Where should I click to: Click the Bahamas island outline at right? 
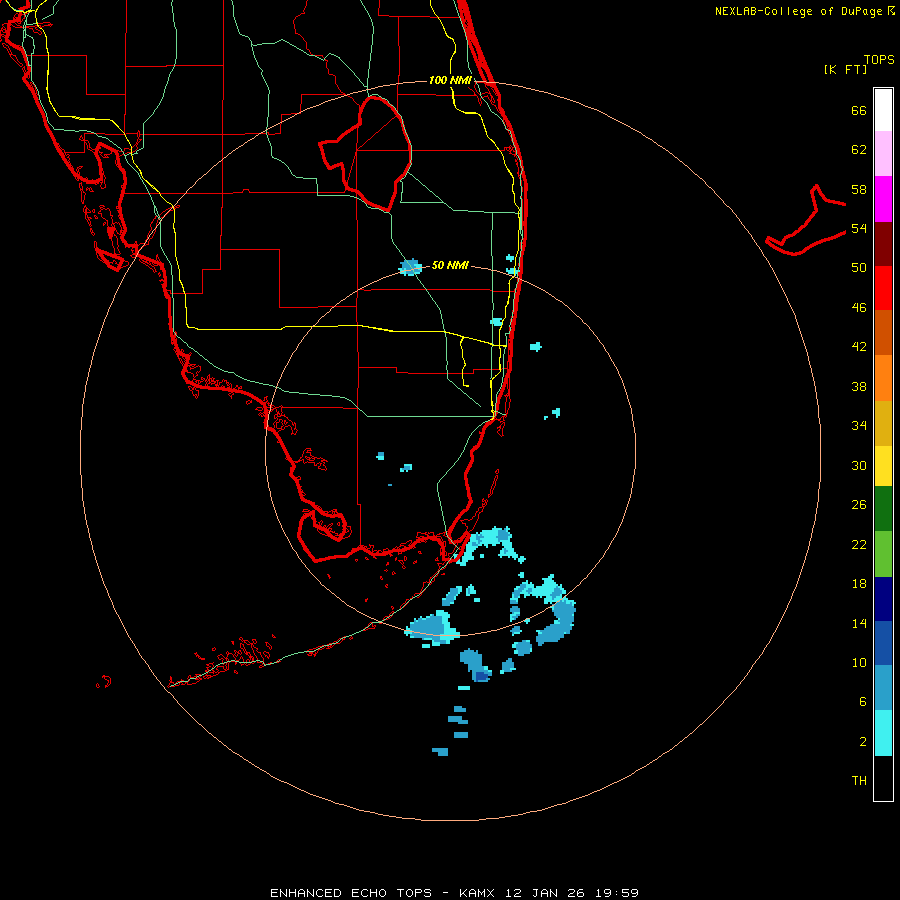[805, 220]
